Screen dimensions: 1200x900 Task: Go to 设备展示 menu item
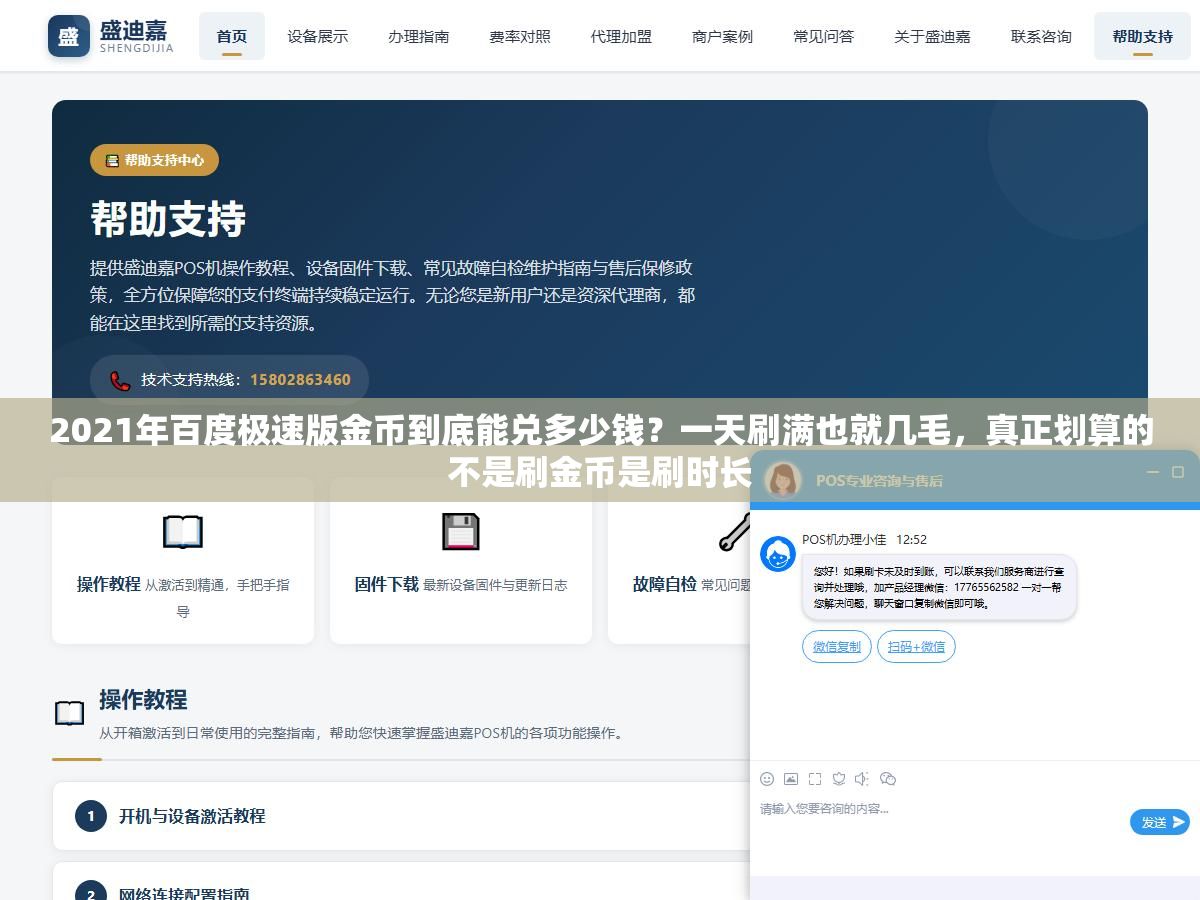click(318, 36)
